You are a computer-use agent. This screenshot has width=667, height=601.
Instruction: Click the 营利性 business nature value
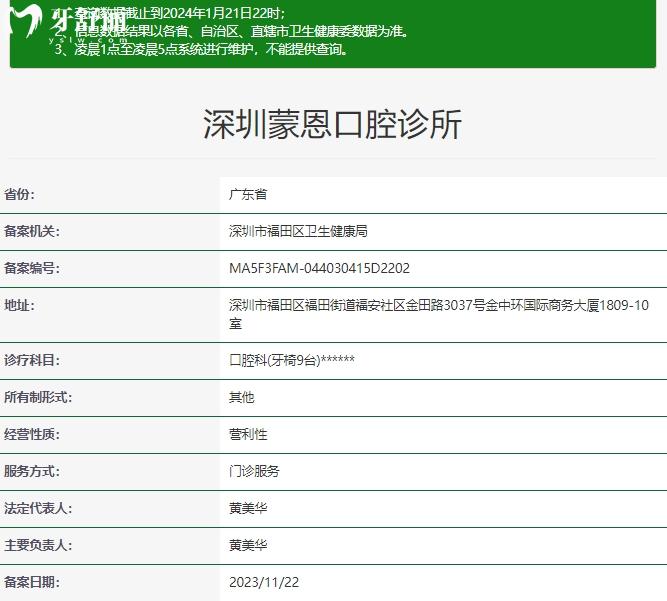(x=248, y=434)
